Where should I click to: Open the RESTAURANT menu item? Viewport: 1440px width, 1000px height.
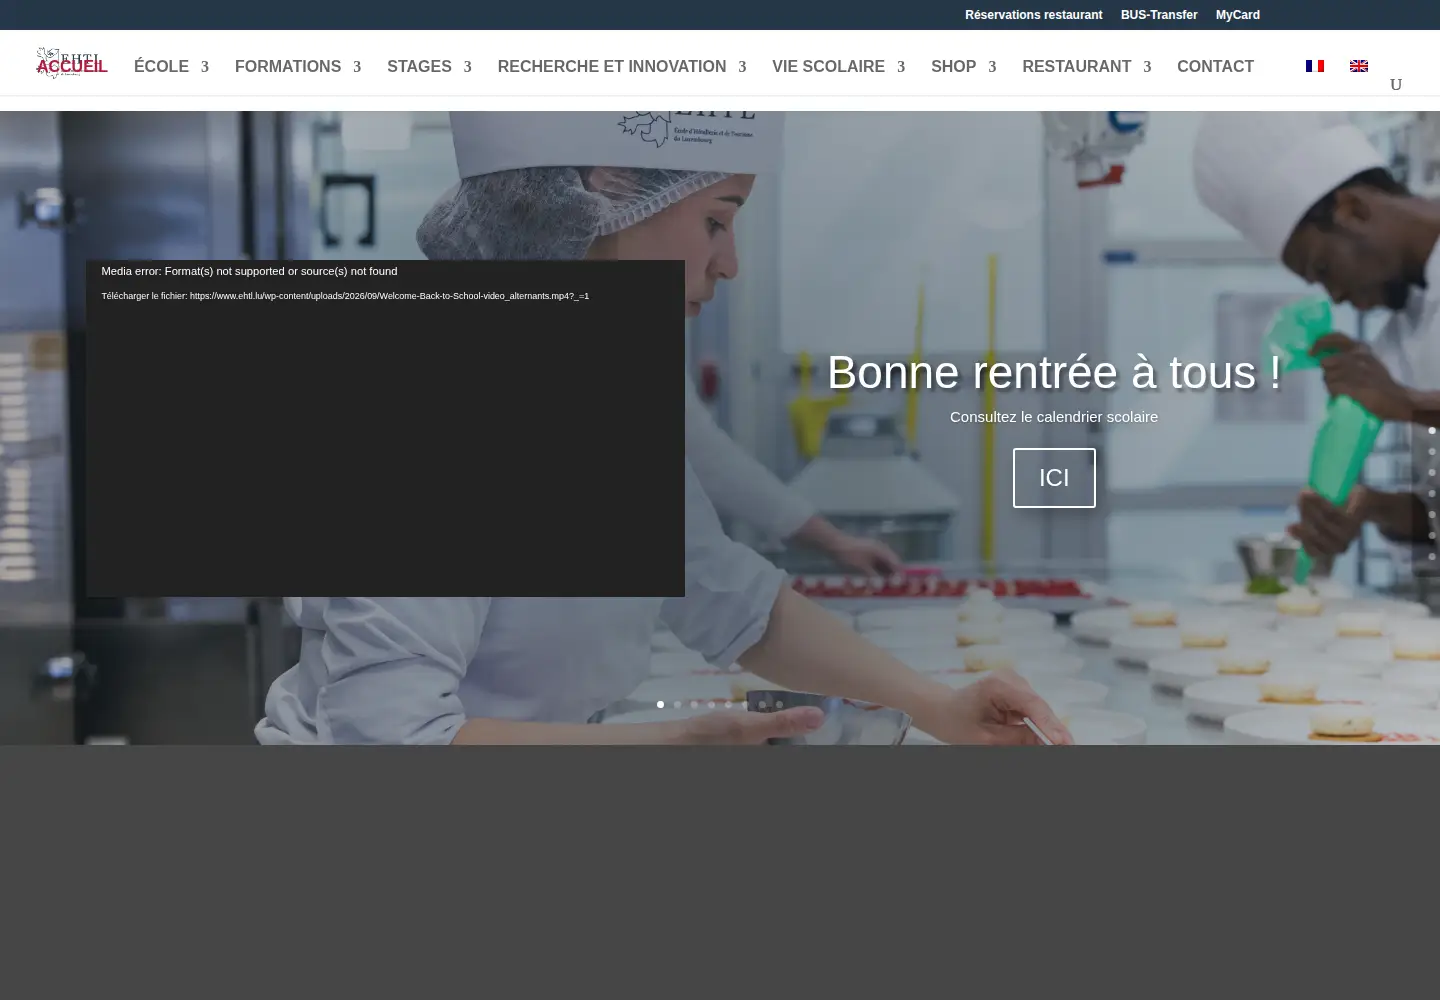[x=1076, y=66]
